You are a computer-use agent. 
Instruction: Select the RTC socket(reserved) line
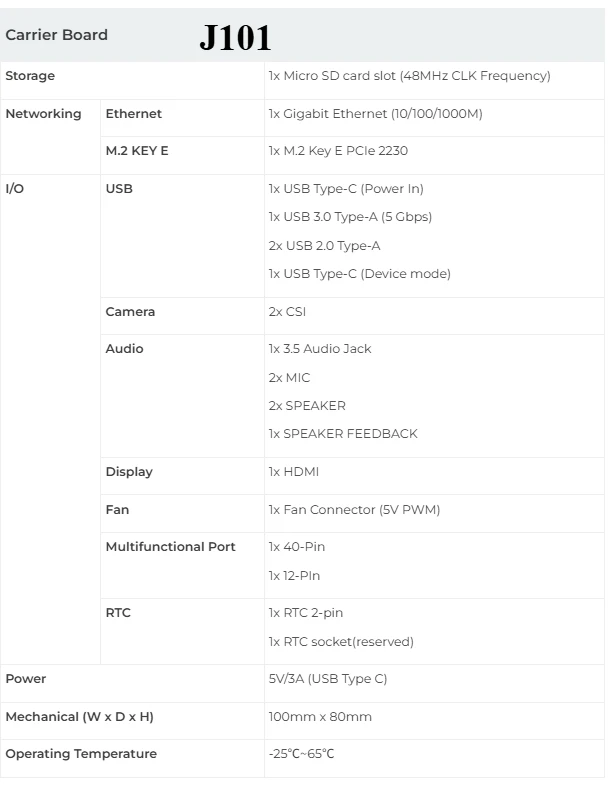point(341,642)
